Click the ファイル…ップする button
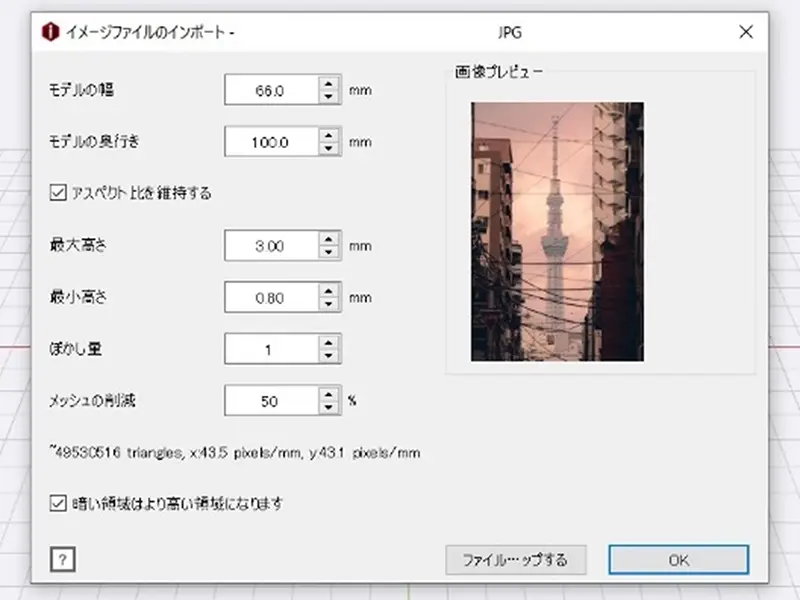Screen dimensions: 800x600 point(514,560)
